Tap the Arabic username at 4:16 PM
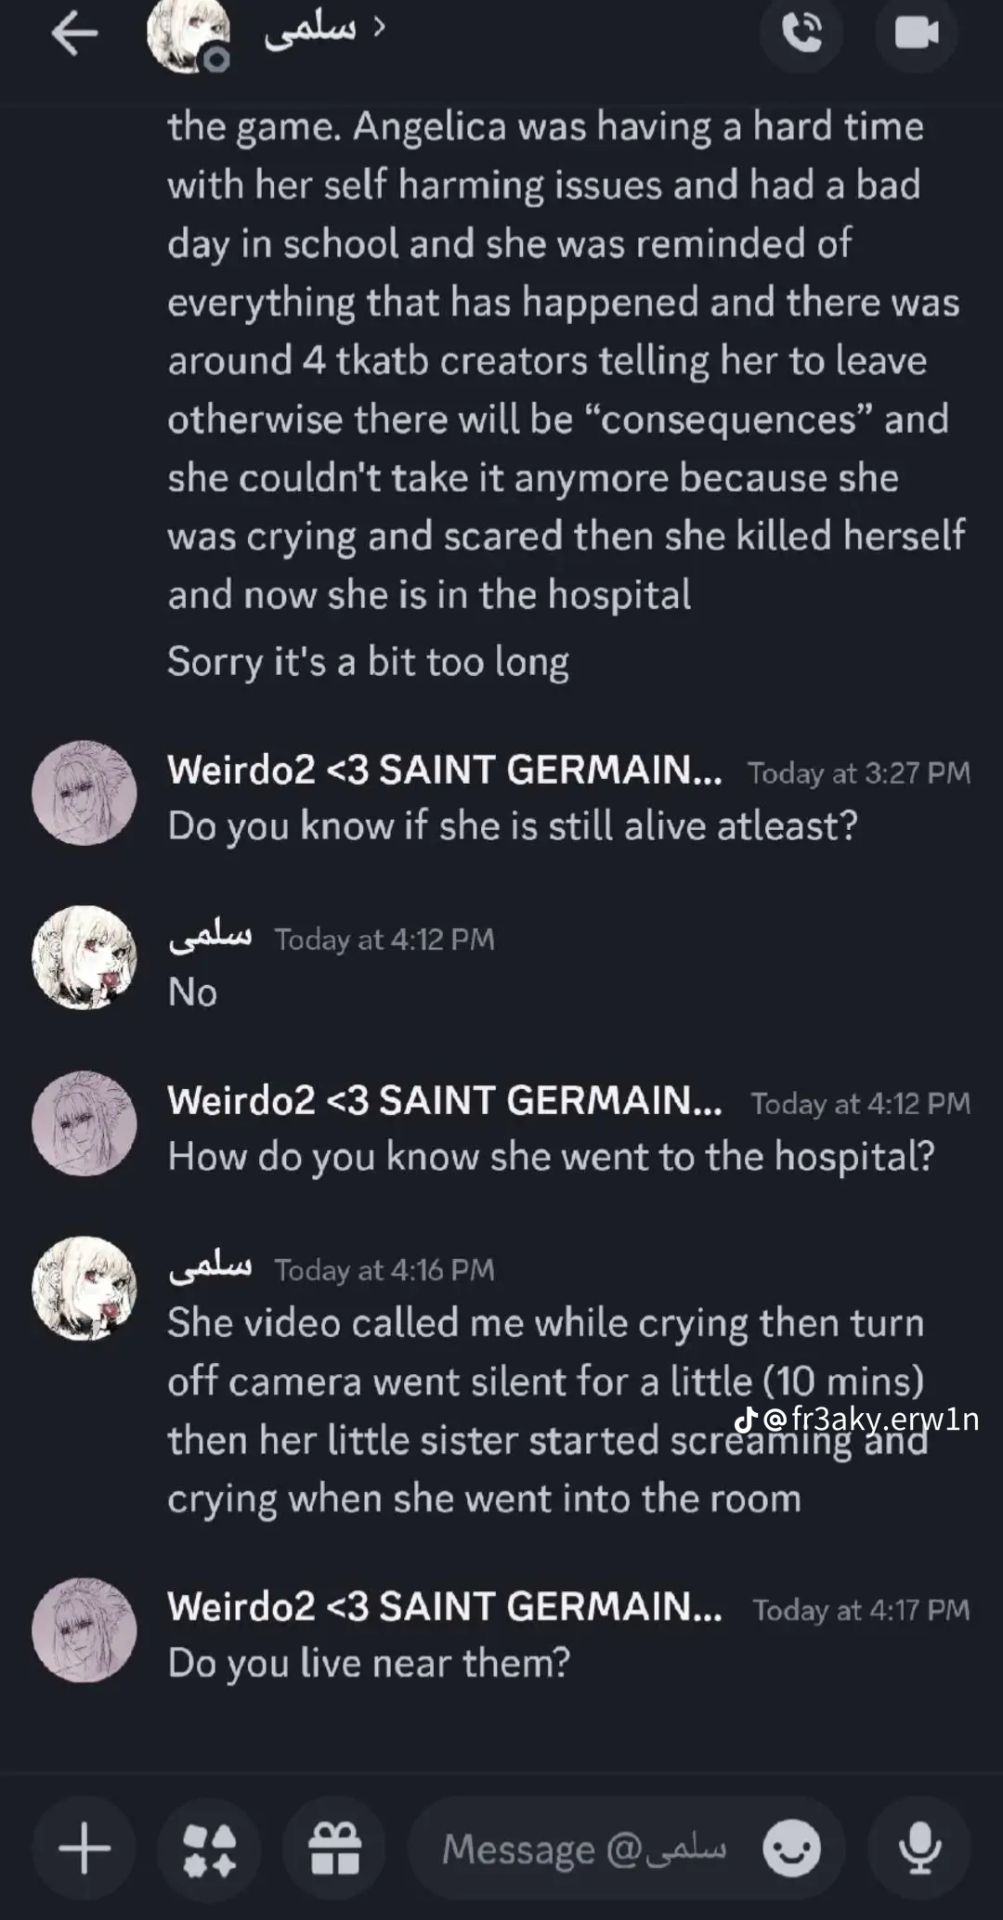Image resolution: width=1003 pixels, height=1920 pixels. click(210, 1268)
